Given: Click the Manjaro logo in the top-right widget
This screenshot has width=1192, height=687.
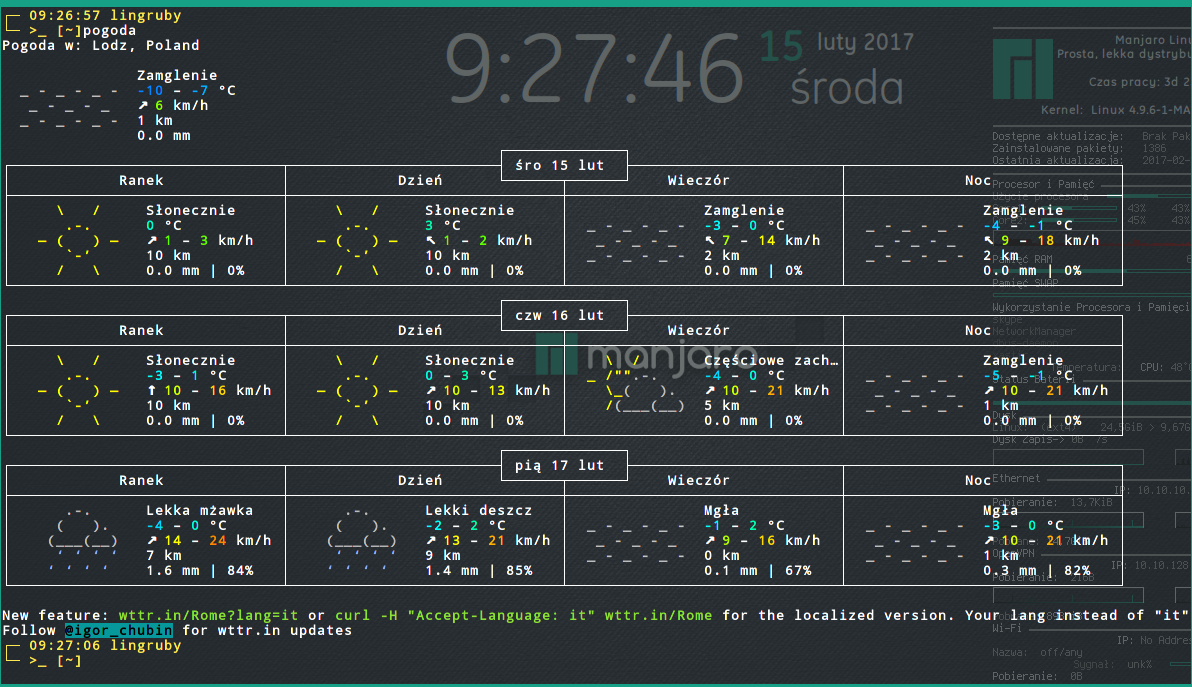Looking at the screenshot, I should [1018, 67].
